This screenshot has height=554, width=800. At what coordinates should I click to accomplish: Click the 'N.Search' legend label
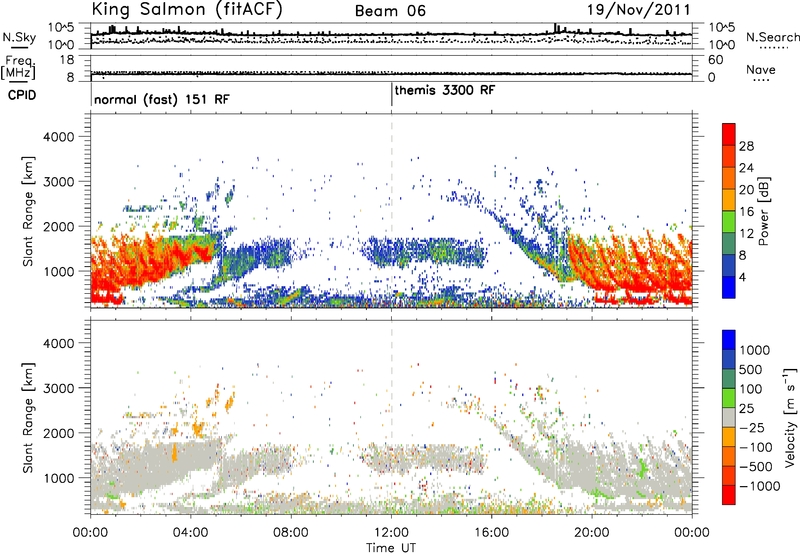coord(773,37)
